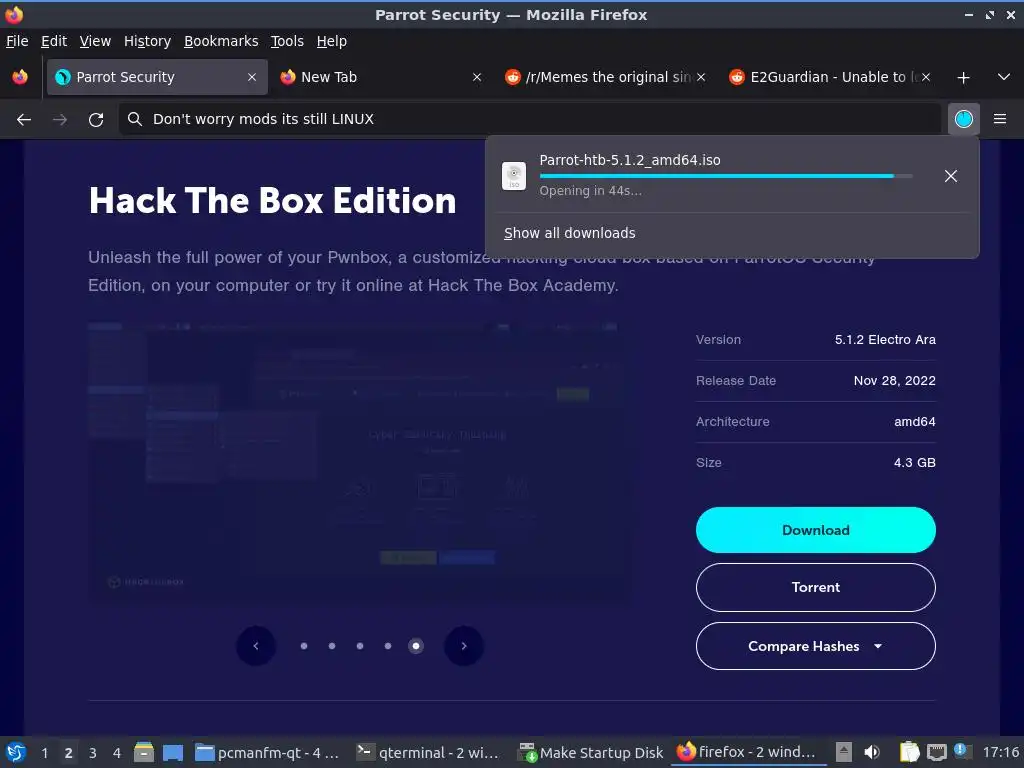
Task: Expand the Compare Hashes dropdown
Action: click(816, 646)
